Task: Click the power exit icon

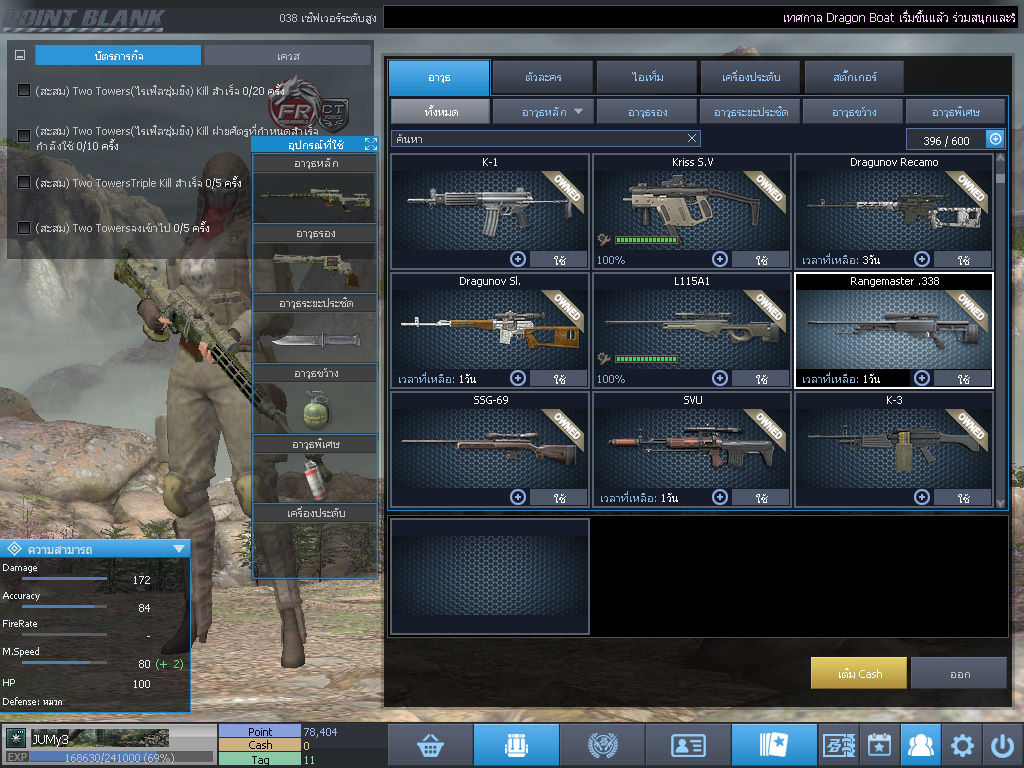Action: [1002, 745]
